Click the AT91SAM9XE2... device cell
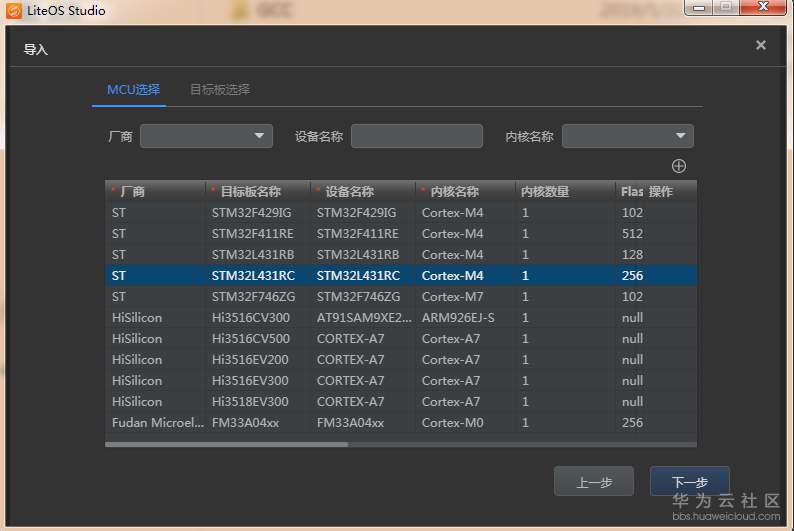 click(x=364, y=317)
